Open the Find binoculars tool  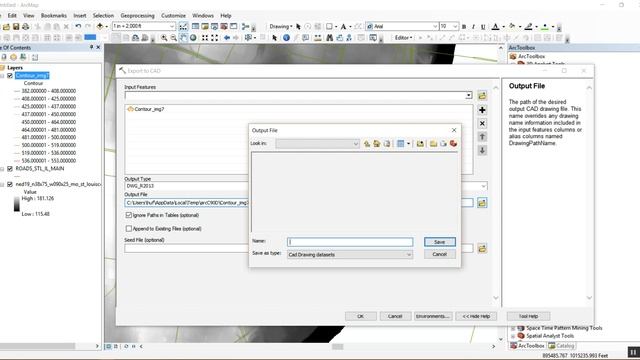point(329,38)
